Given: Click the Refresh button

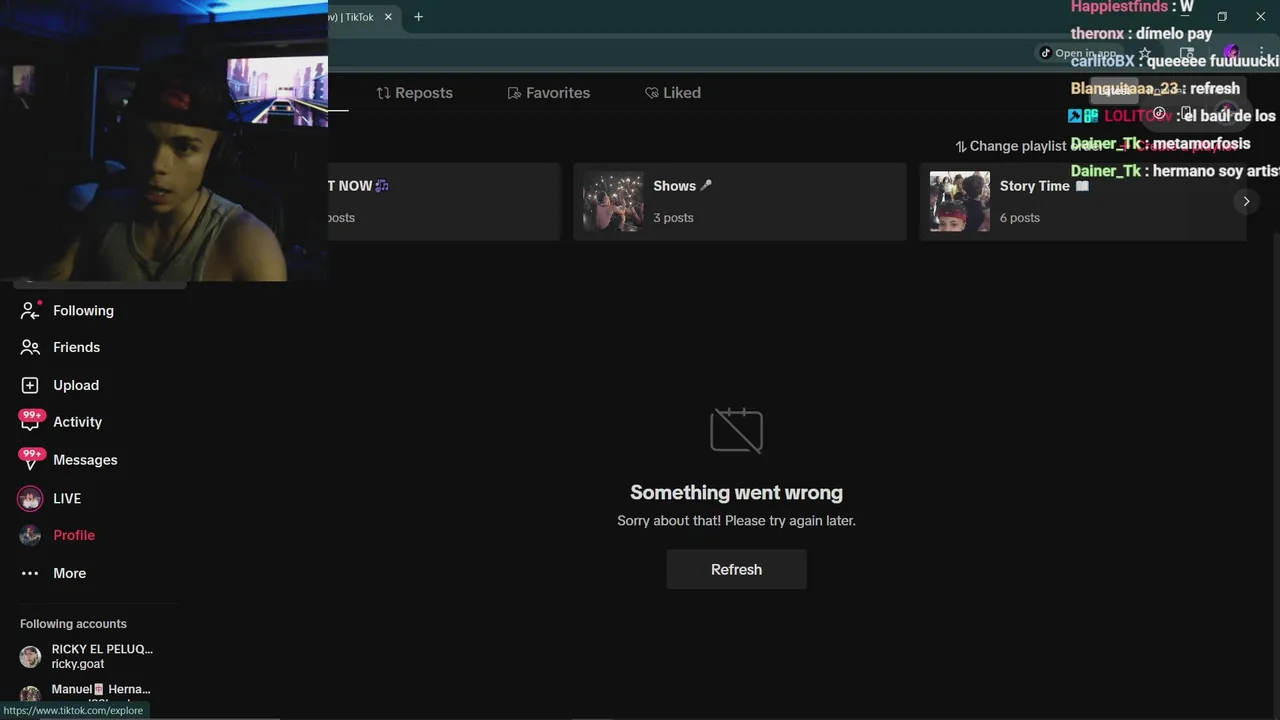Looking at the screenshot, I should tap(736, 569).
